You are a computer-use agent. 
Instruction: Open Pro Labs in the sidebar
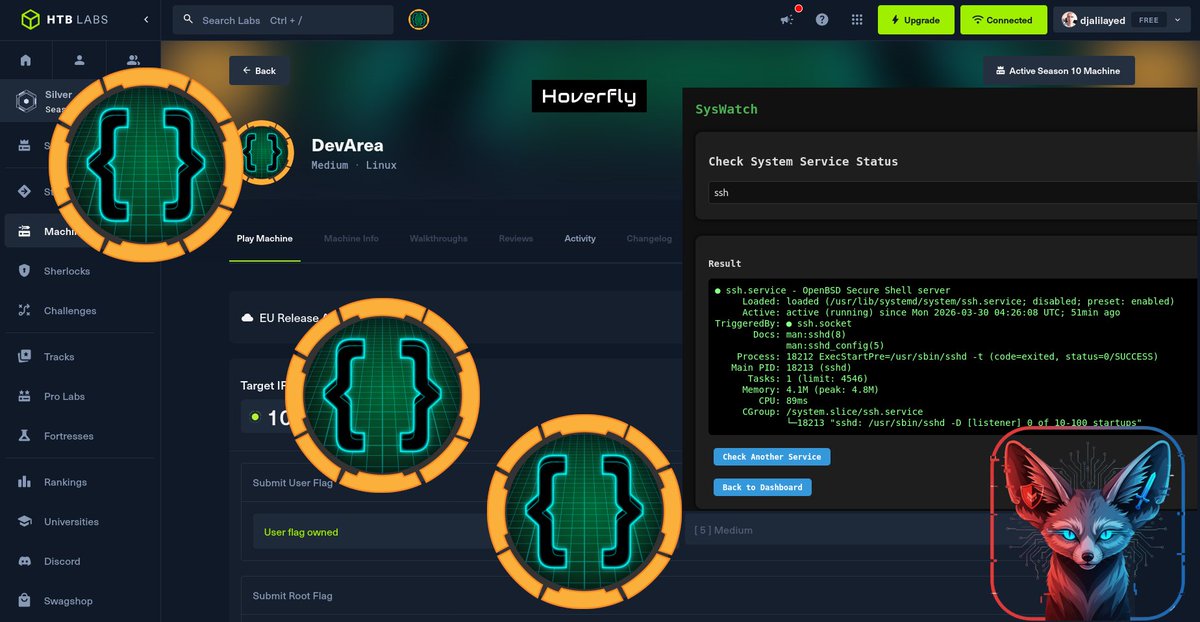[x=64, y=397]
